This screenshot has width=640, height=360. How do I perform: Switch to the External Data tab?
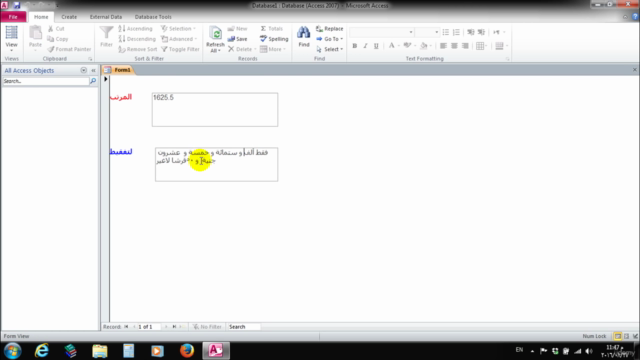(106, 17)
